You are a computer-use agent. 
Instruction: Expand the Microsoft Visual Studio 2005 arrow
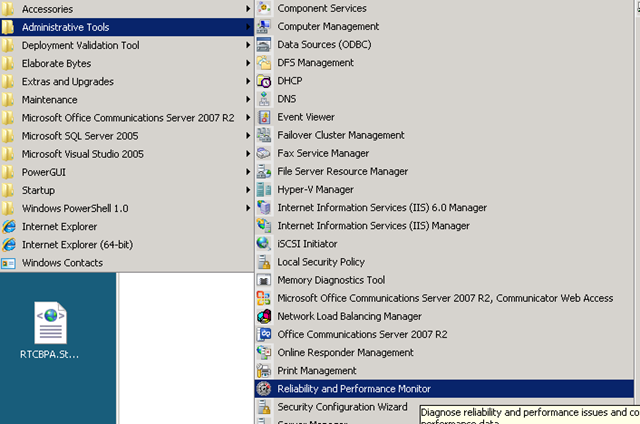[248, 154]
